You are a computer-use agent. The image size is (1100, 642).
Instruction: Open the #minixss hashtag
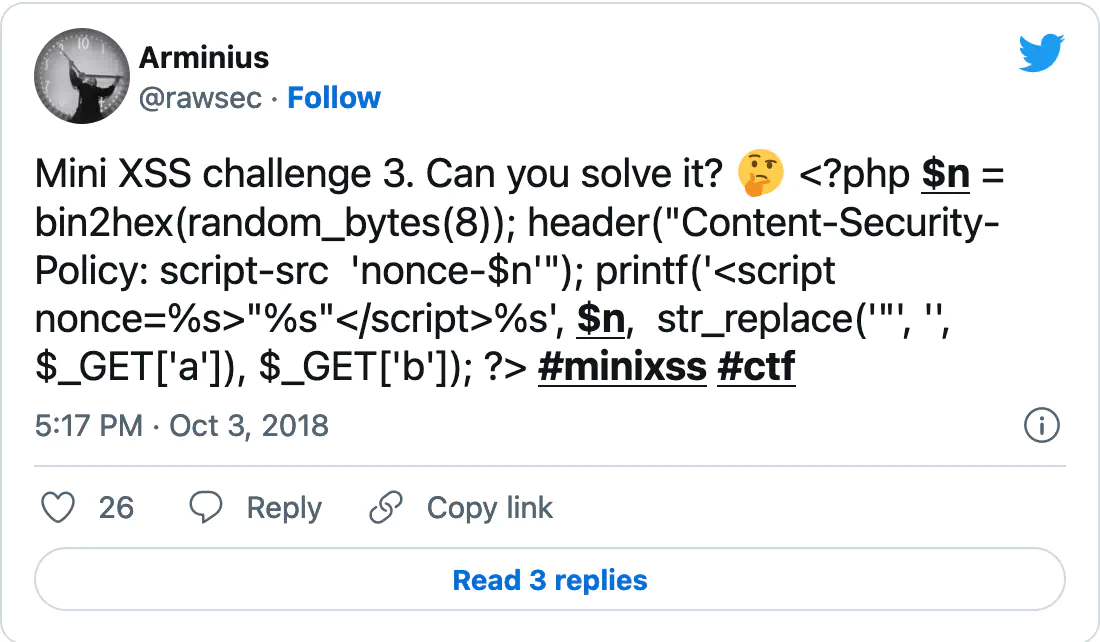click(622, 366)
